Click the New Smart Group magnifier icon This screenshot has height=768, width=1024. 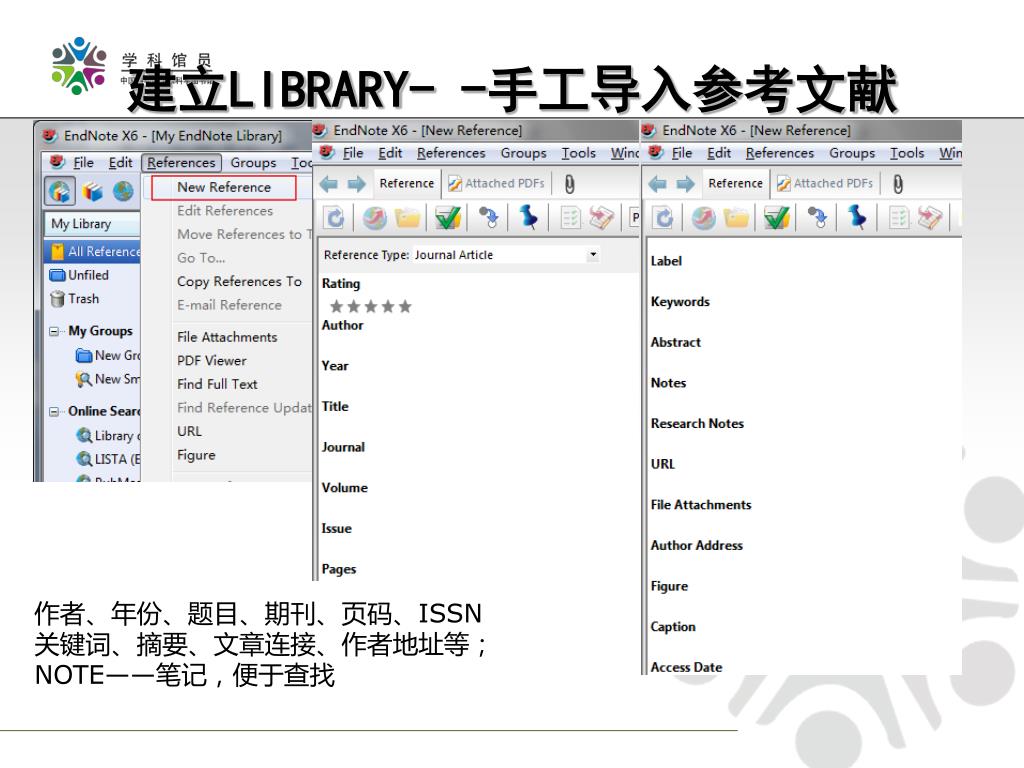click(x=84, y=379)
